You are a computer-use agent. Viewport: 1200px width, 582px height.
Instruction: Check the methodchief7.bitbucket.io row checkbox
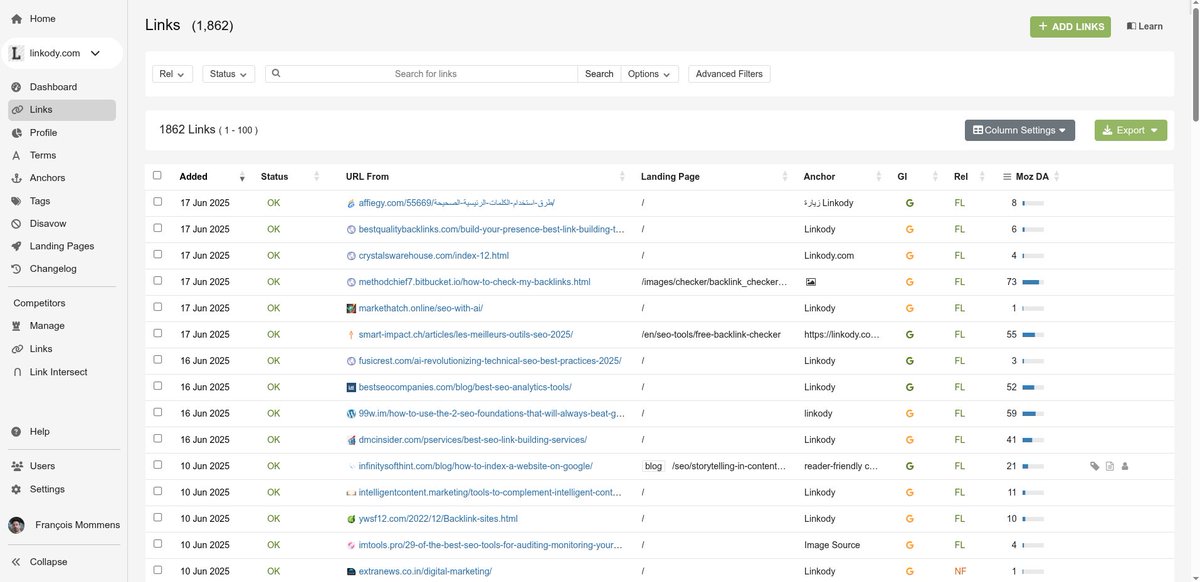157,281
